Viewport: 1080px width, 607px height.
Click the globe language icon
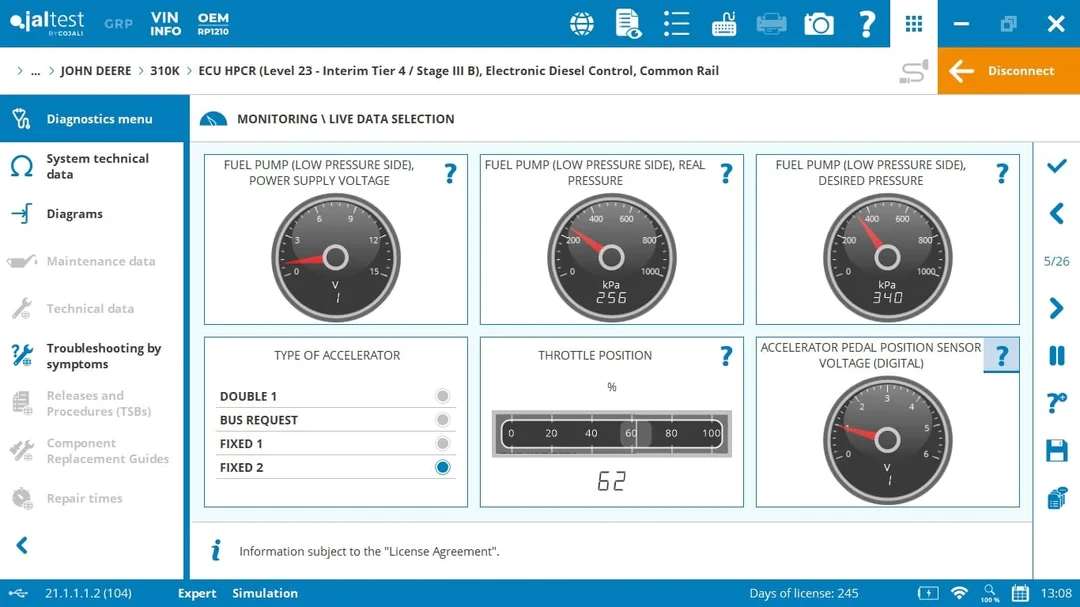581,24
